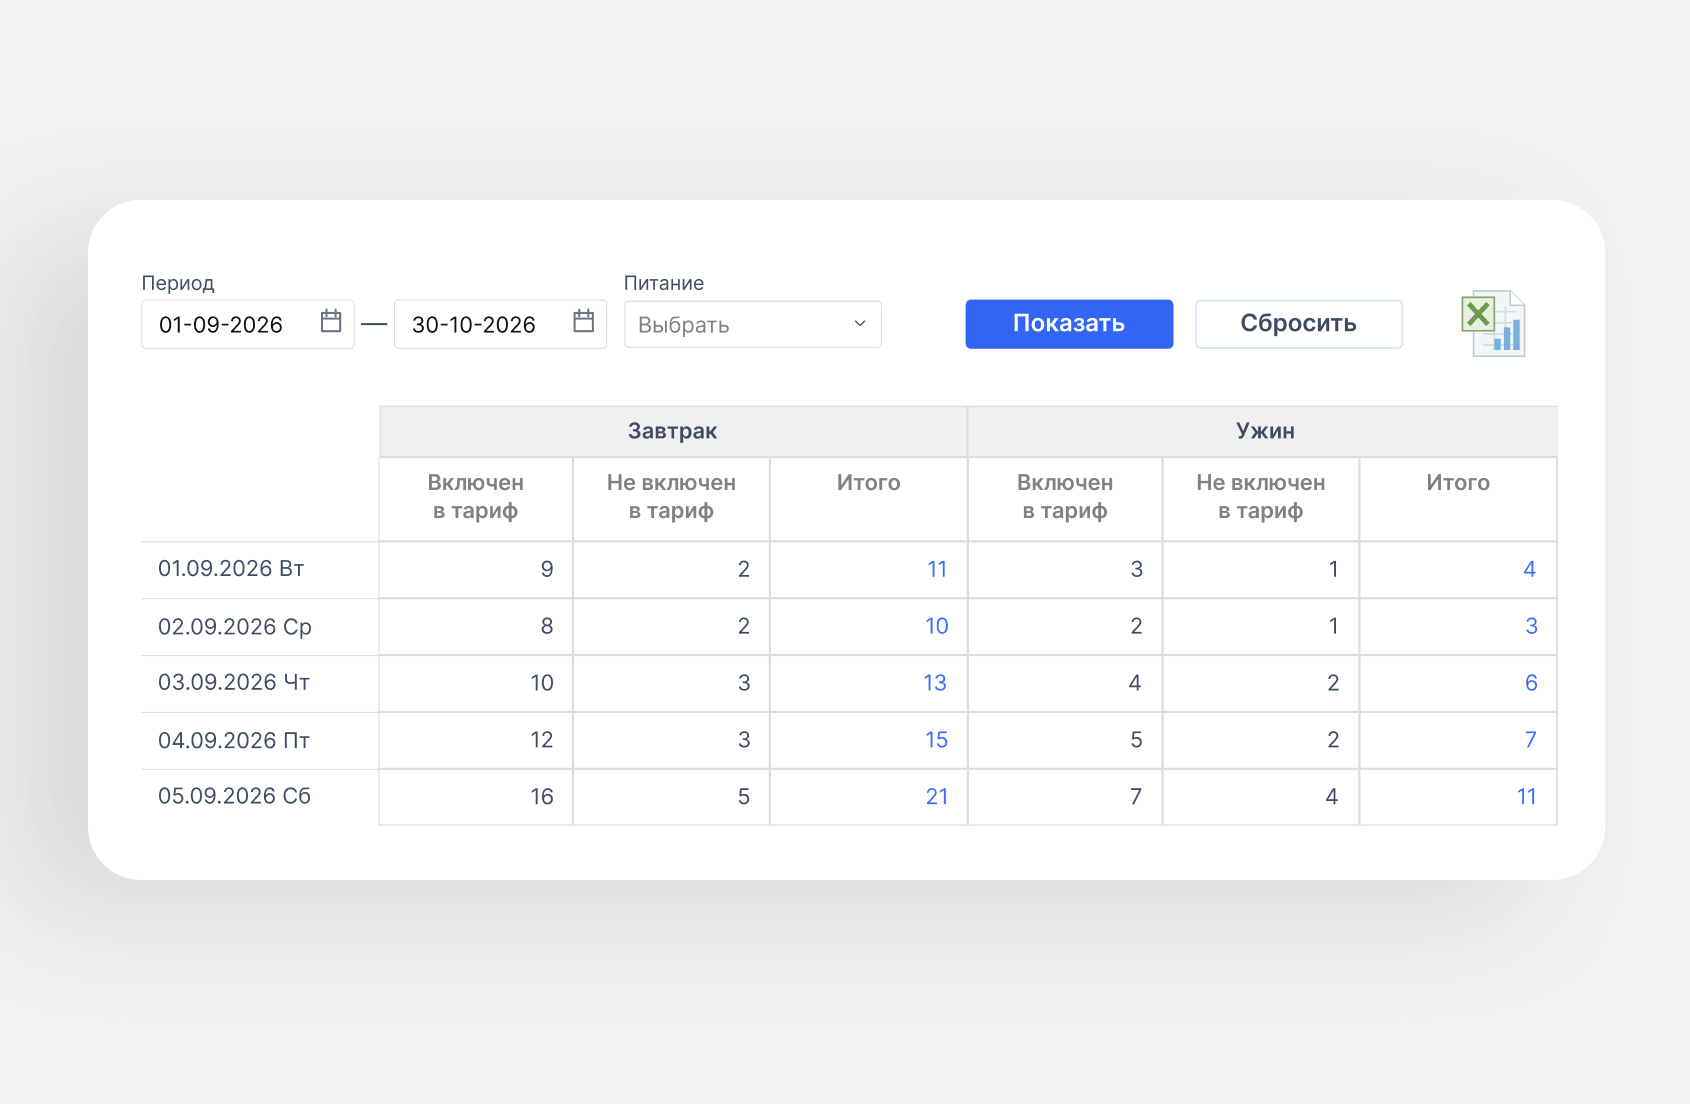Open Завтрак total 11 for 01.09.2026
This screenshot has width=1690, height=1104.
937,569
